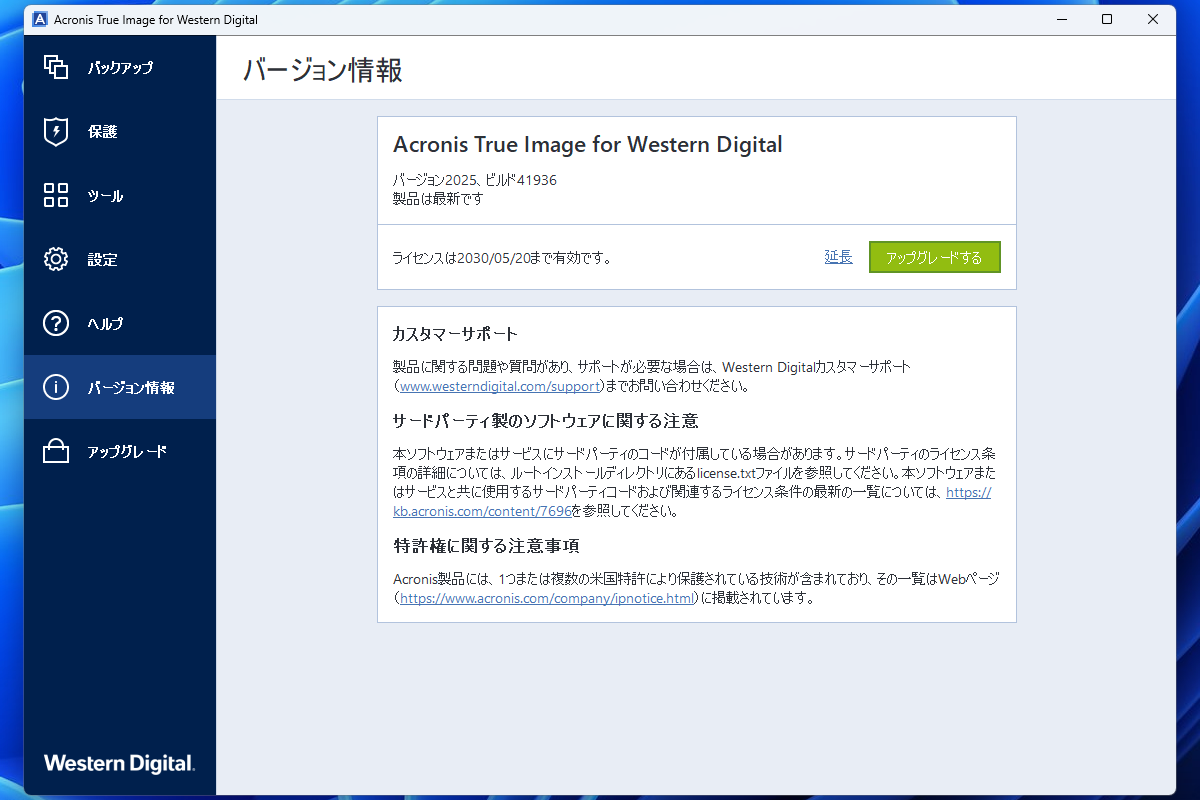Image resolution: width=1200 pixels, height=800 pixels.
Task: Click the ツール (Tools) grid icon
Action: (x=56, y=195)
